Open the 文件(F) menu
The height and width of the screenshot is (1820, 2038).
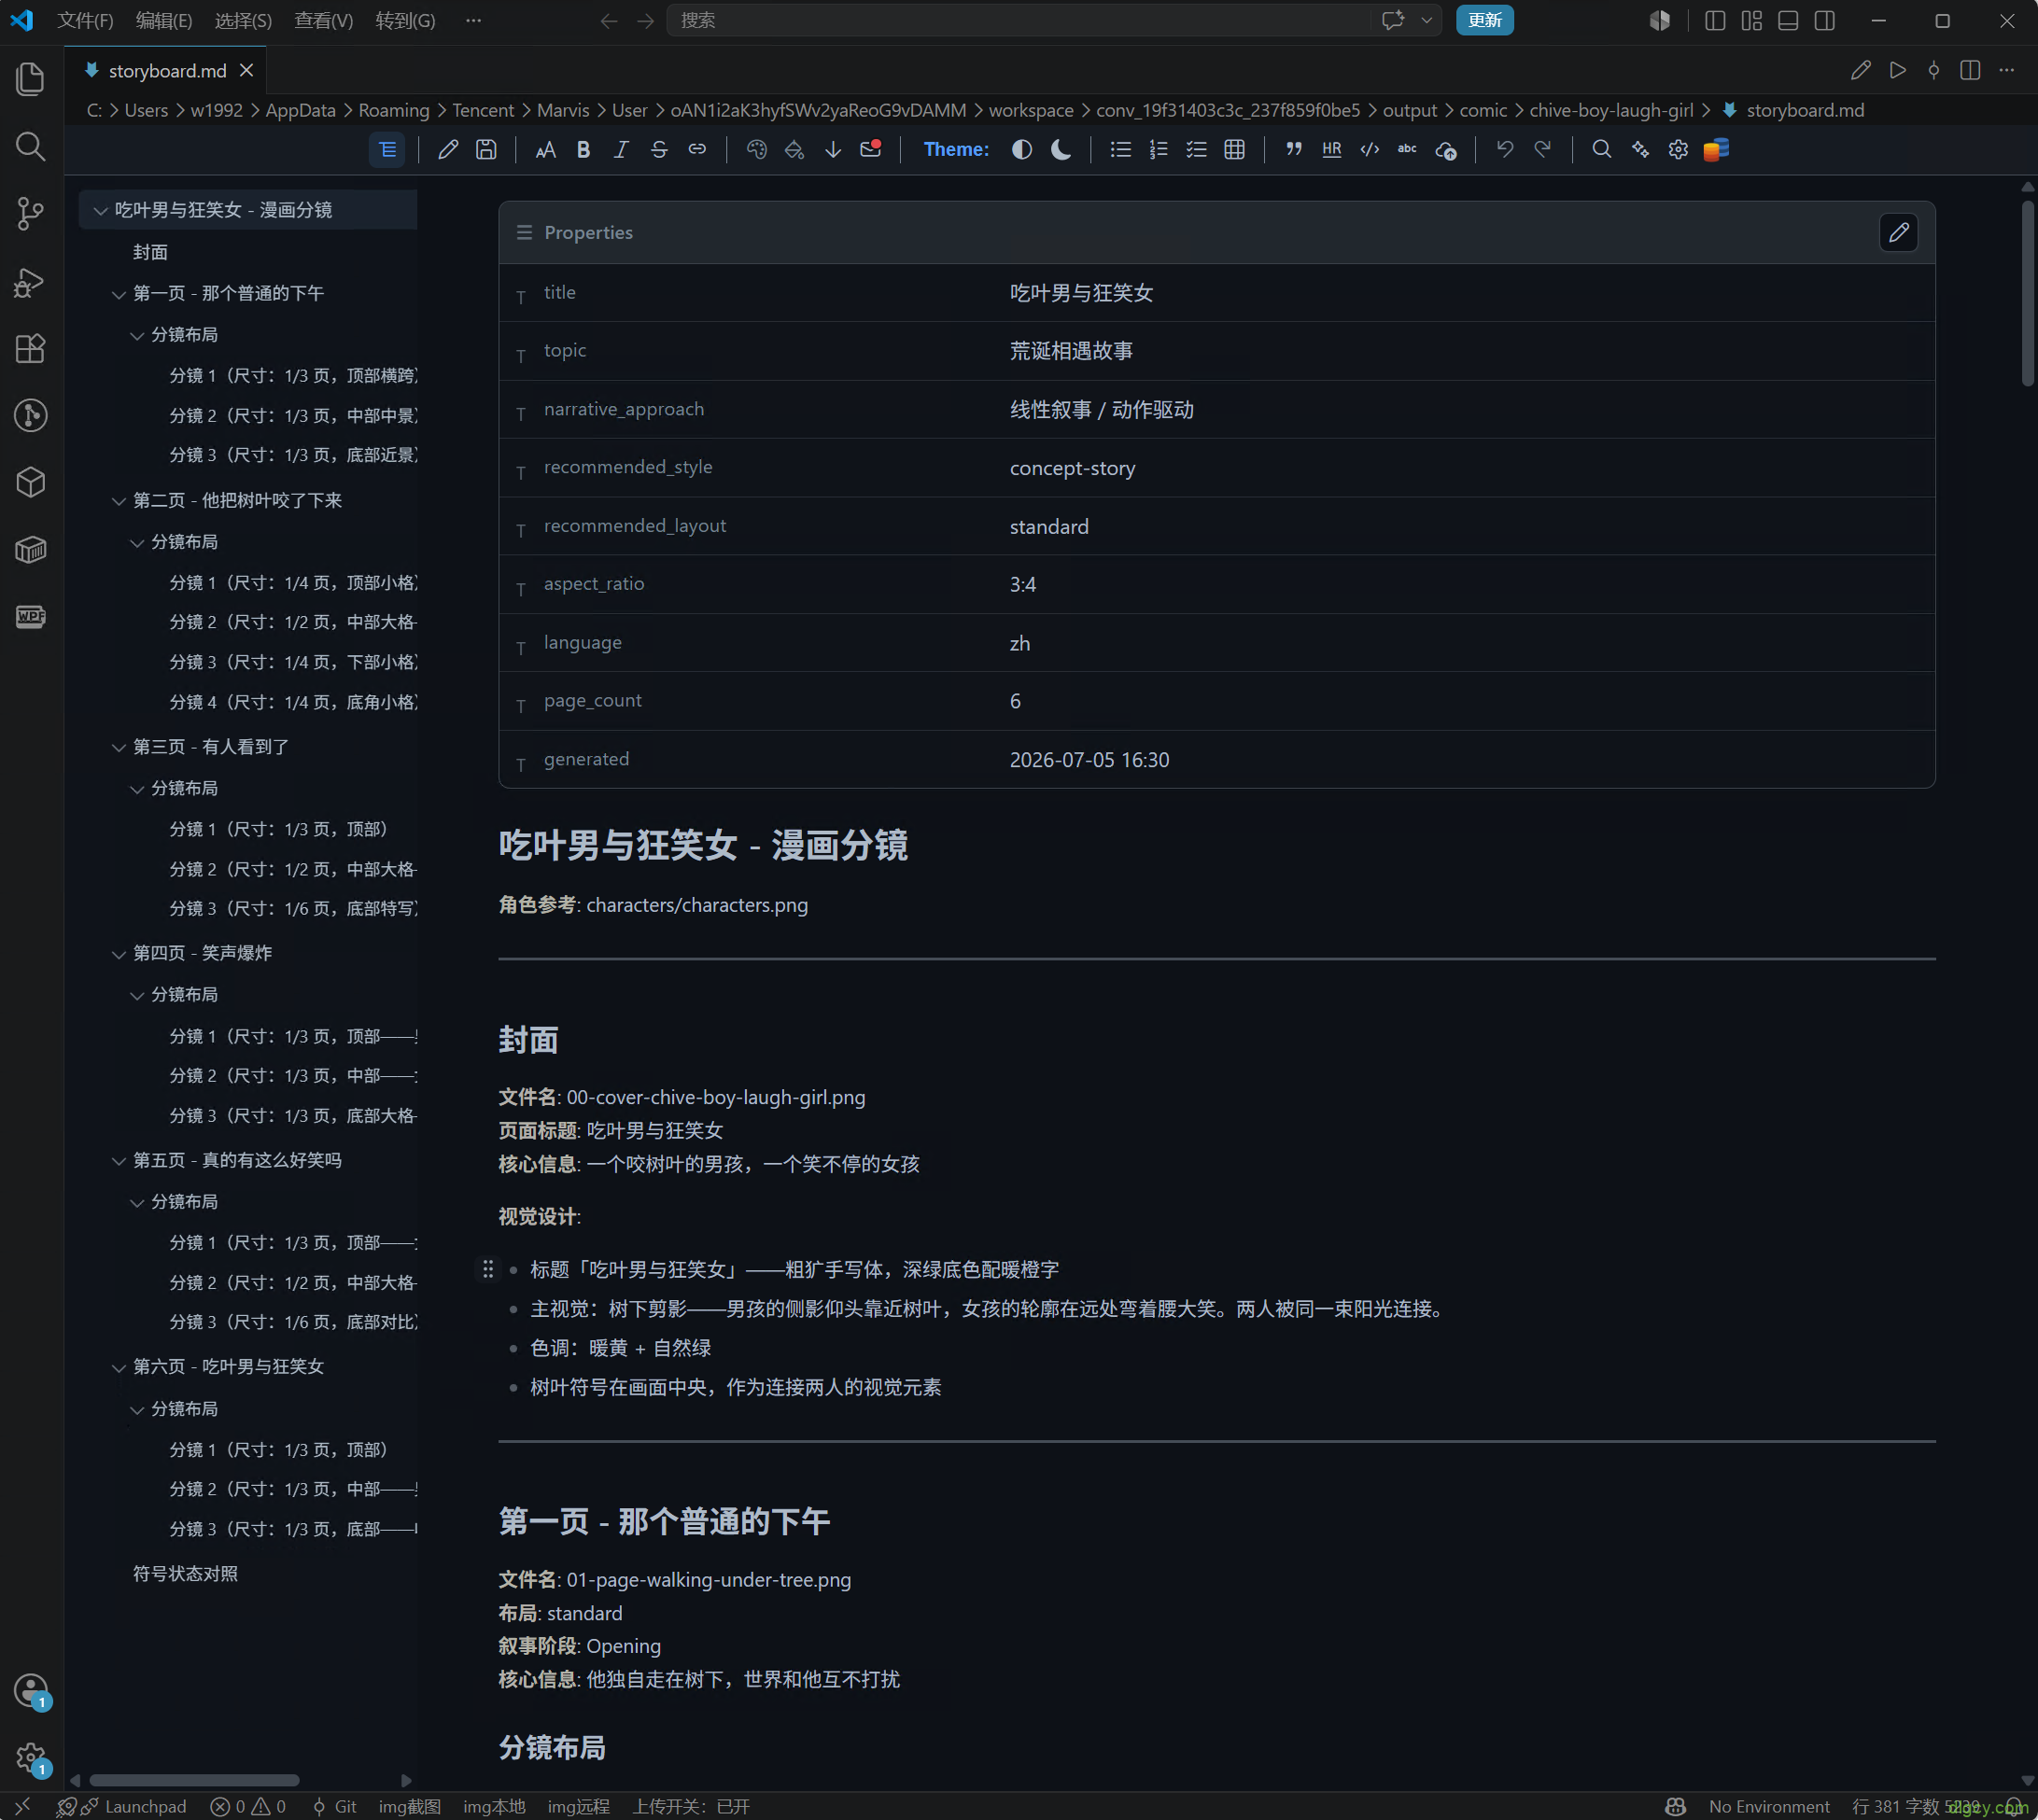pos(85,20)
